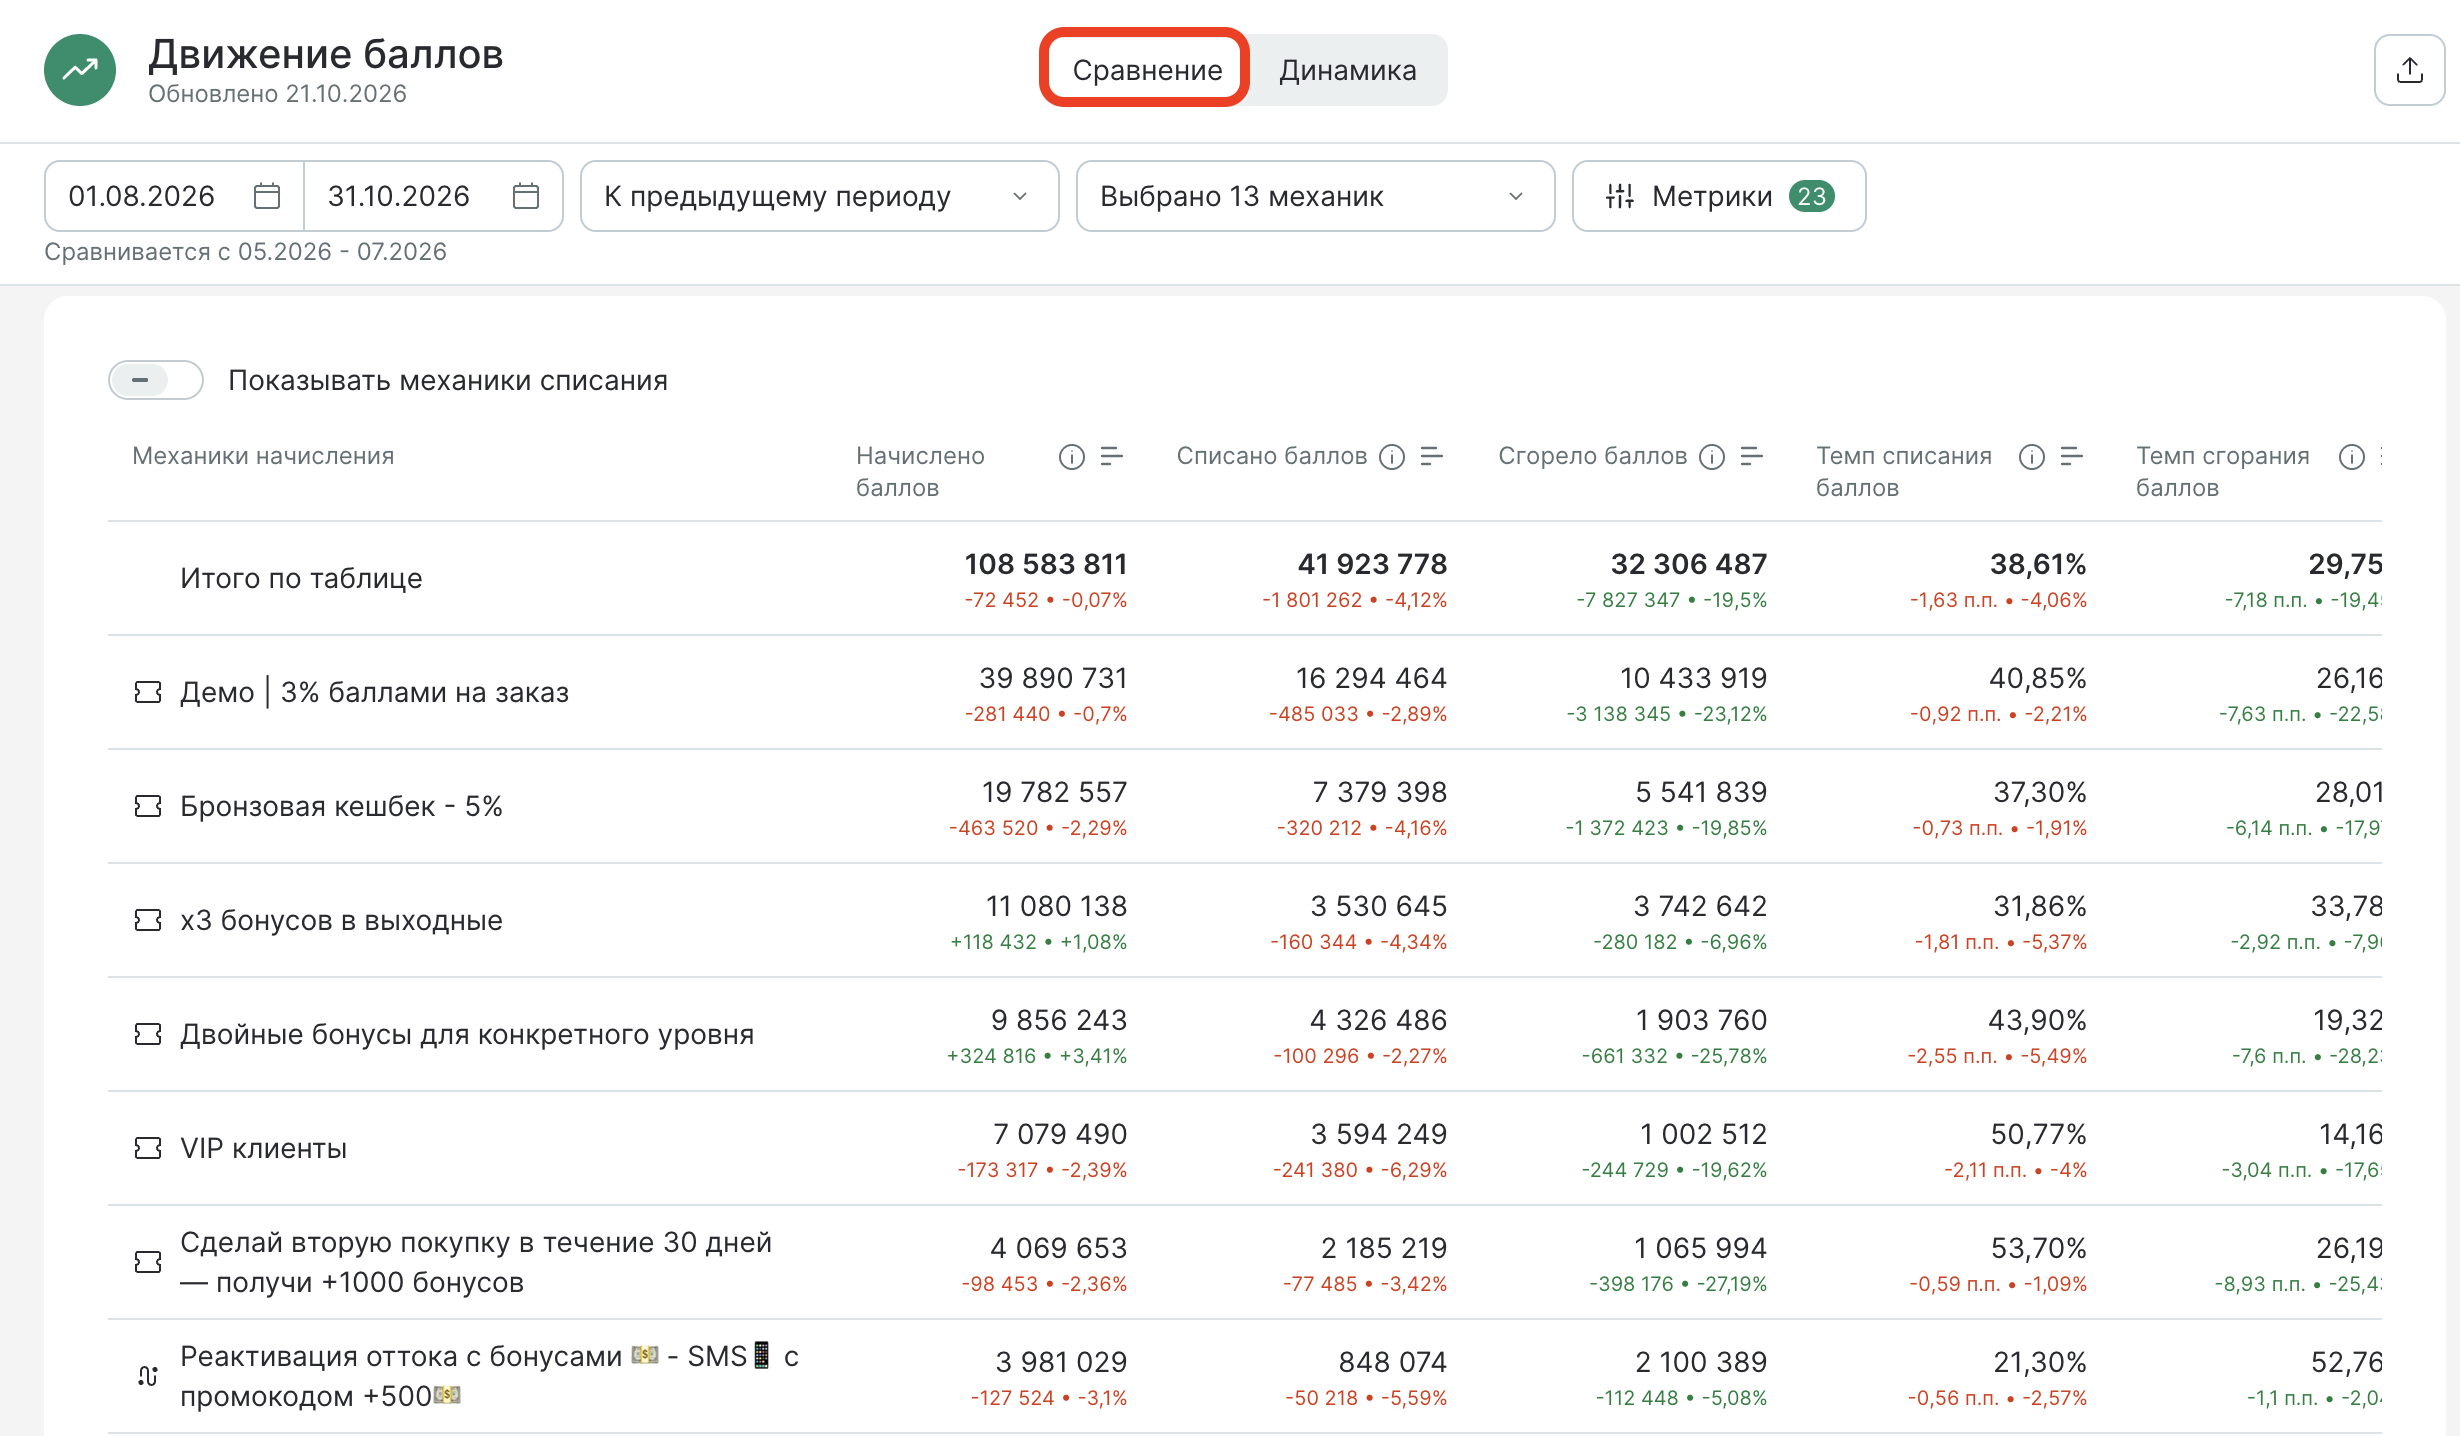Viewport: 2460px width, 1436px height.
Task: Open VIP клиенты mechanic row
Action: (x=1245, y=1148)
